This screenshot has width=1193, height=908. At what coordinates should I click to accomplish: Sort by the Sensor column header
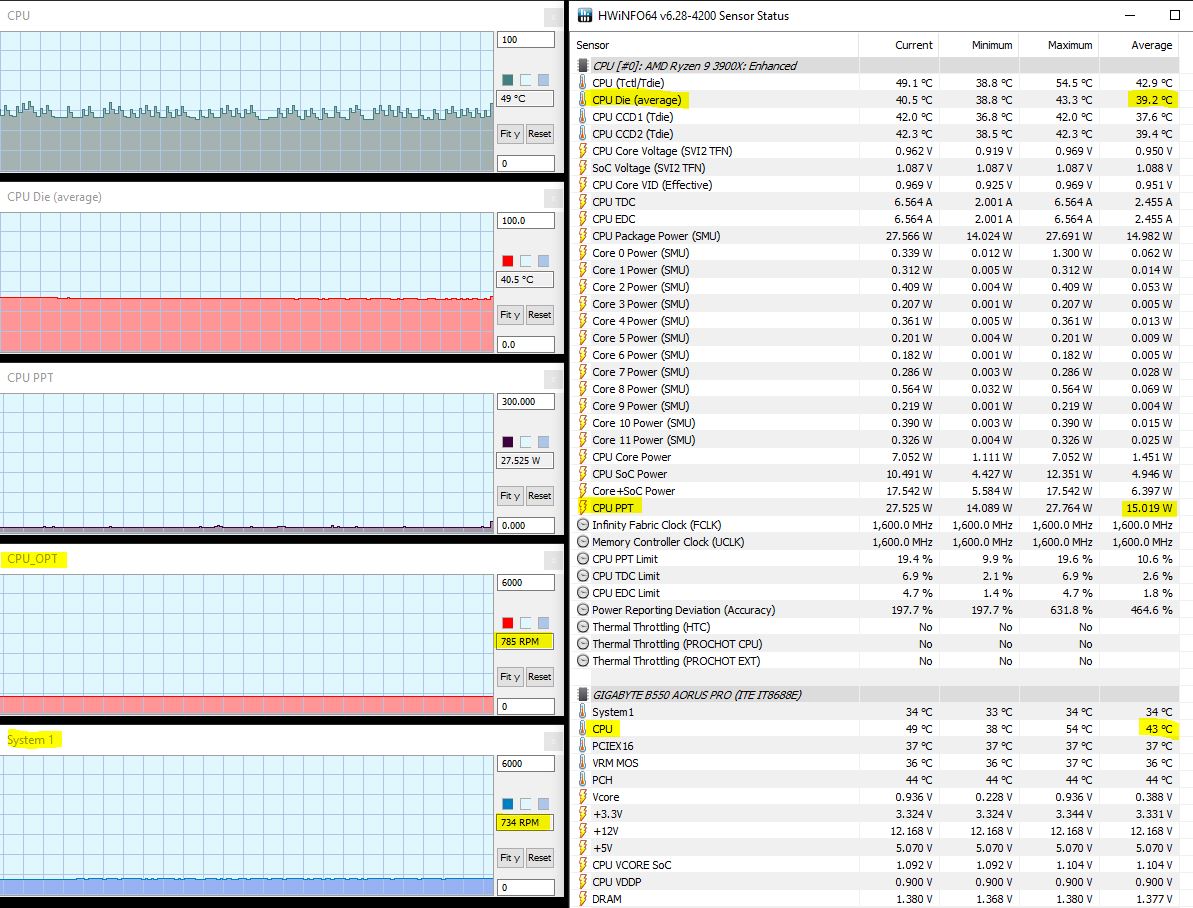tap(592, 45)
